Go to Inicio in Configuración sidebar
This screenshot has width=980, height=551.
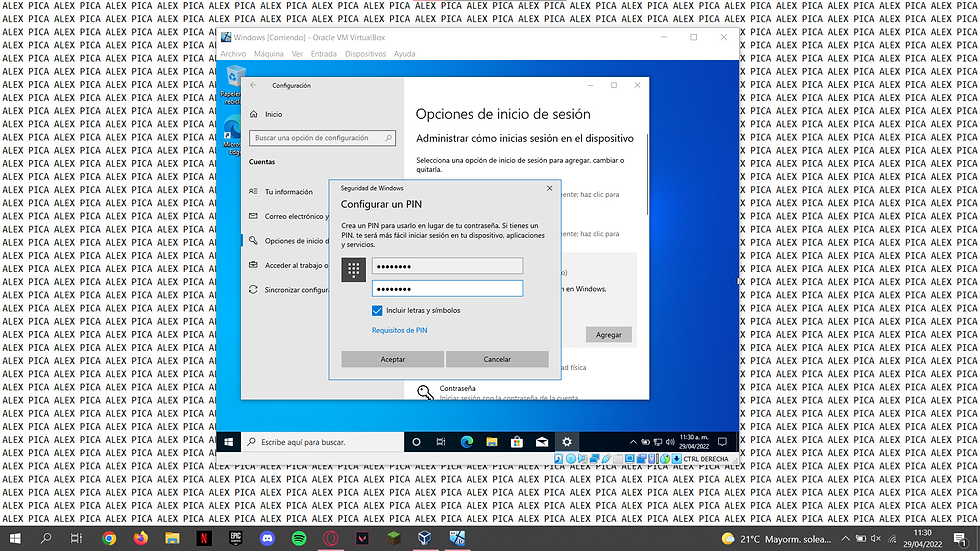pos(266,114)
